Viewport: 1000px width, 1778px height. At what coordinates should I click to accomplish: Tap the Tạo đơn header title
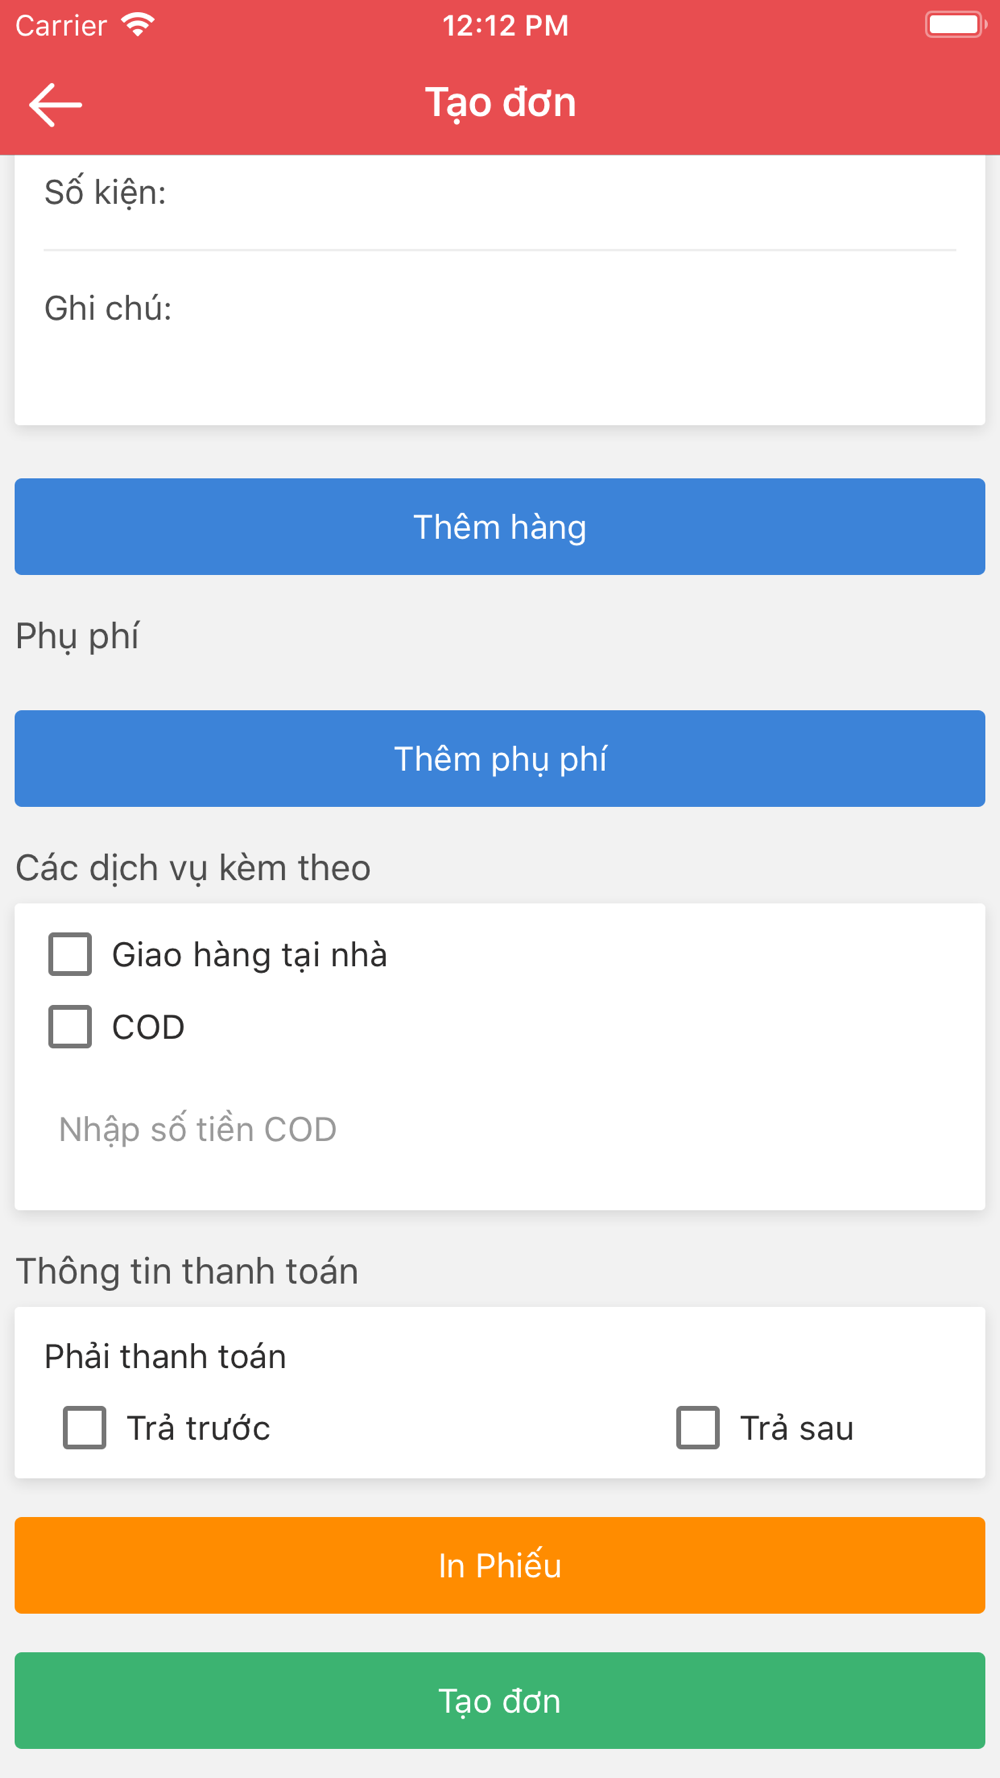[500, 103]
